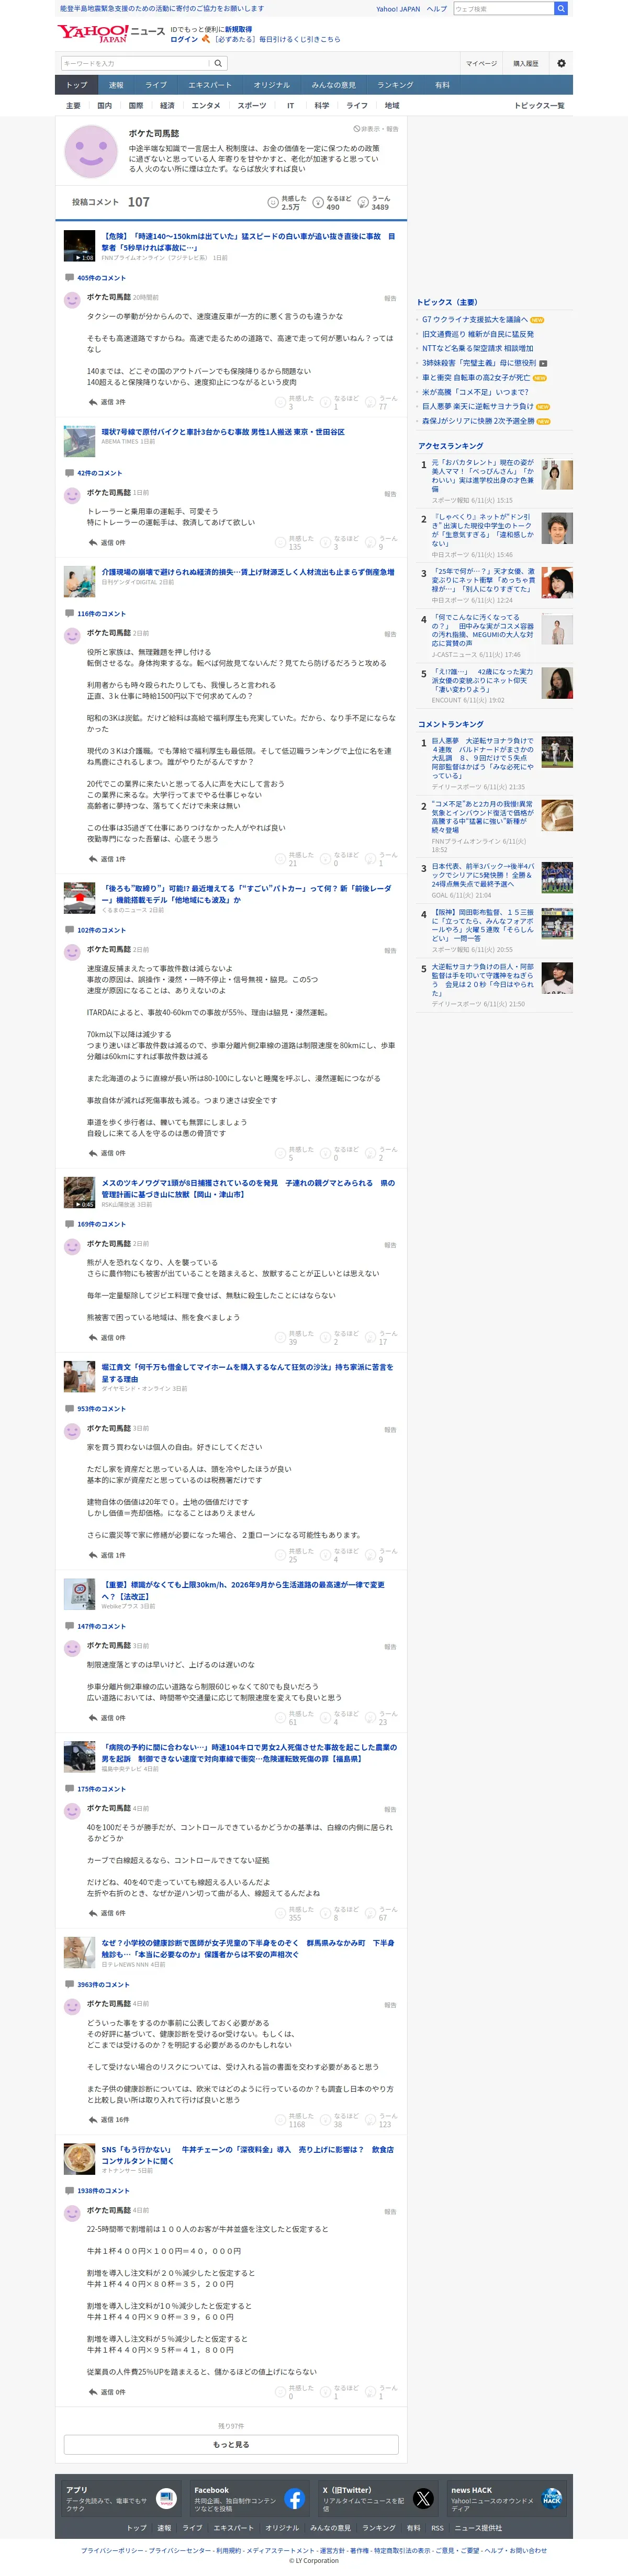Image resolution: width=628 pixels, height=2576 pixels.
Task: Click 405件のコメント link
Action: (102, 278)
